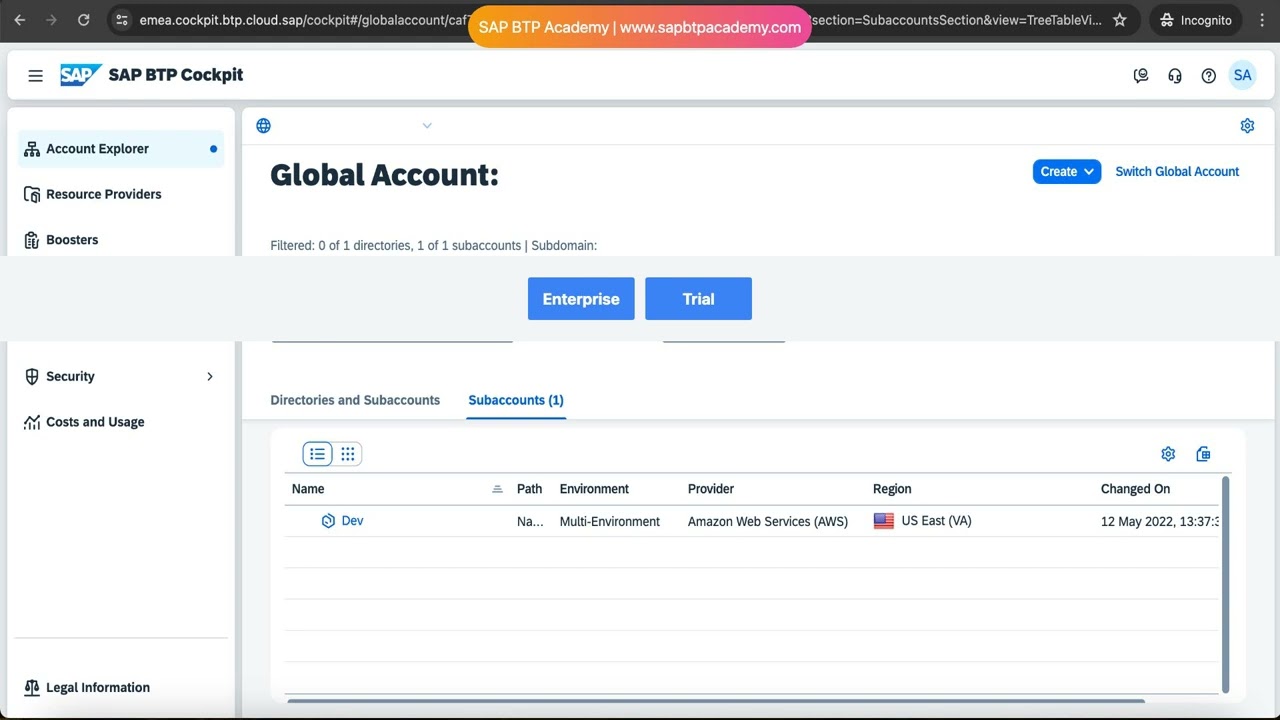Open the Dev subaccount link
The width and height of the screenshot is (1280, 720).
352,521
